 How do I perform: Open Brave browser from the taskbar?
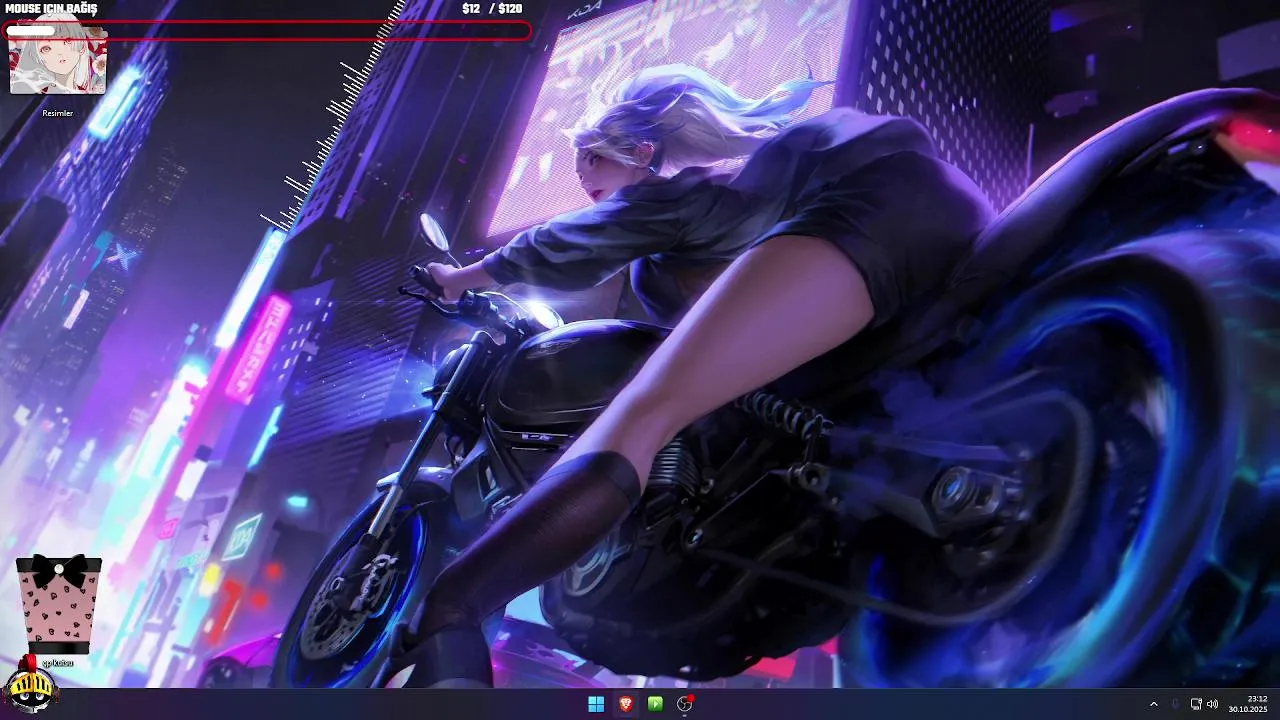coord(625,704)
